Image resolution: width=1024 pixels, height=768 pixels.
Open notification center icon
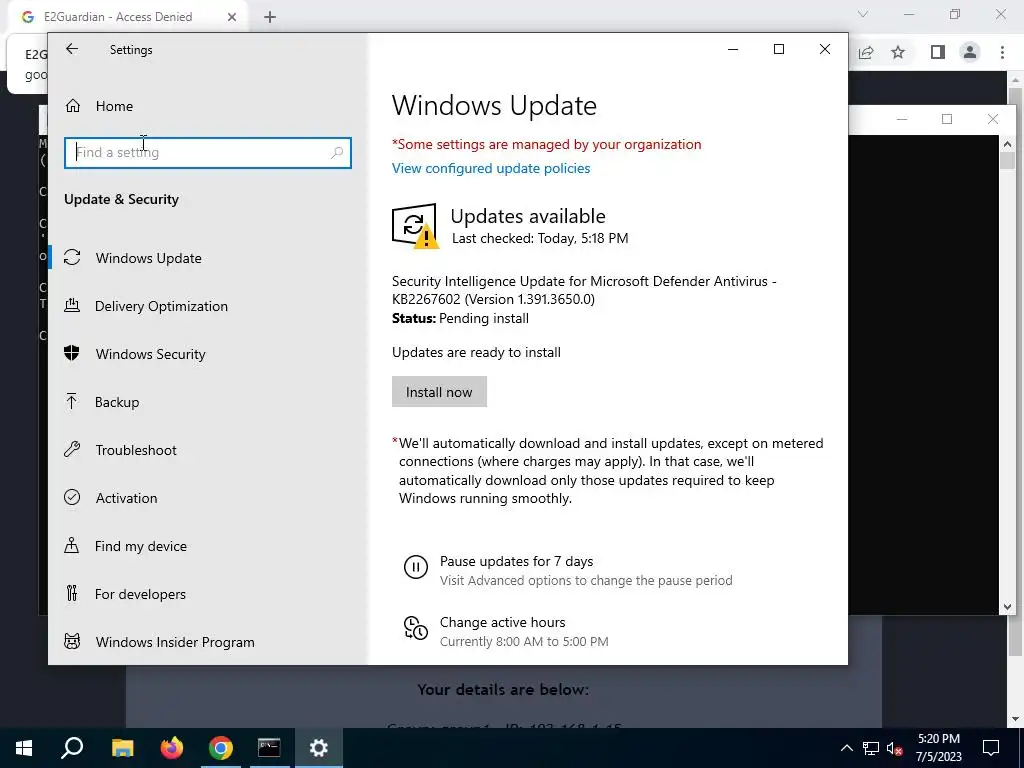[x=991, y=748]
